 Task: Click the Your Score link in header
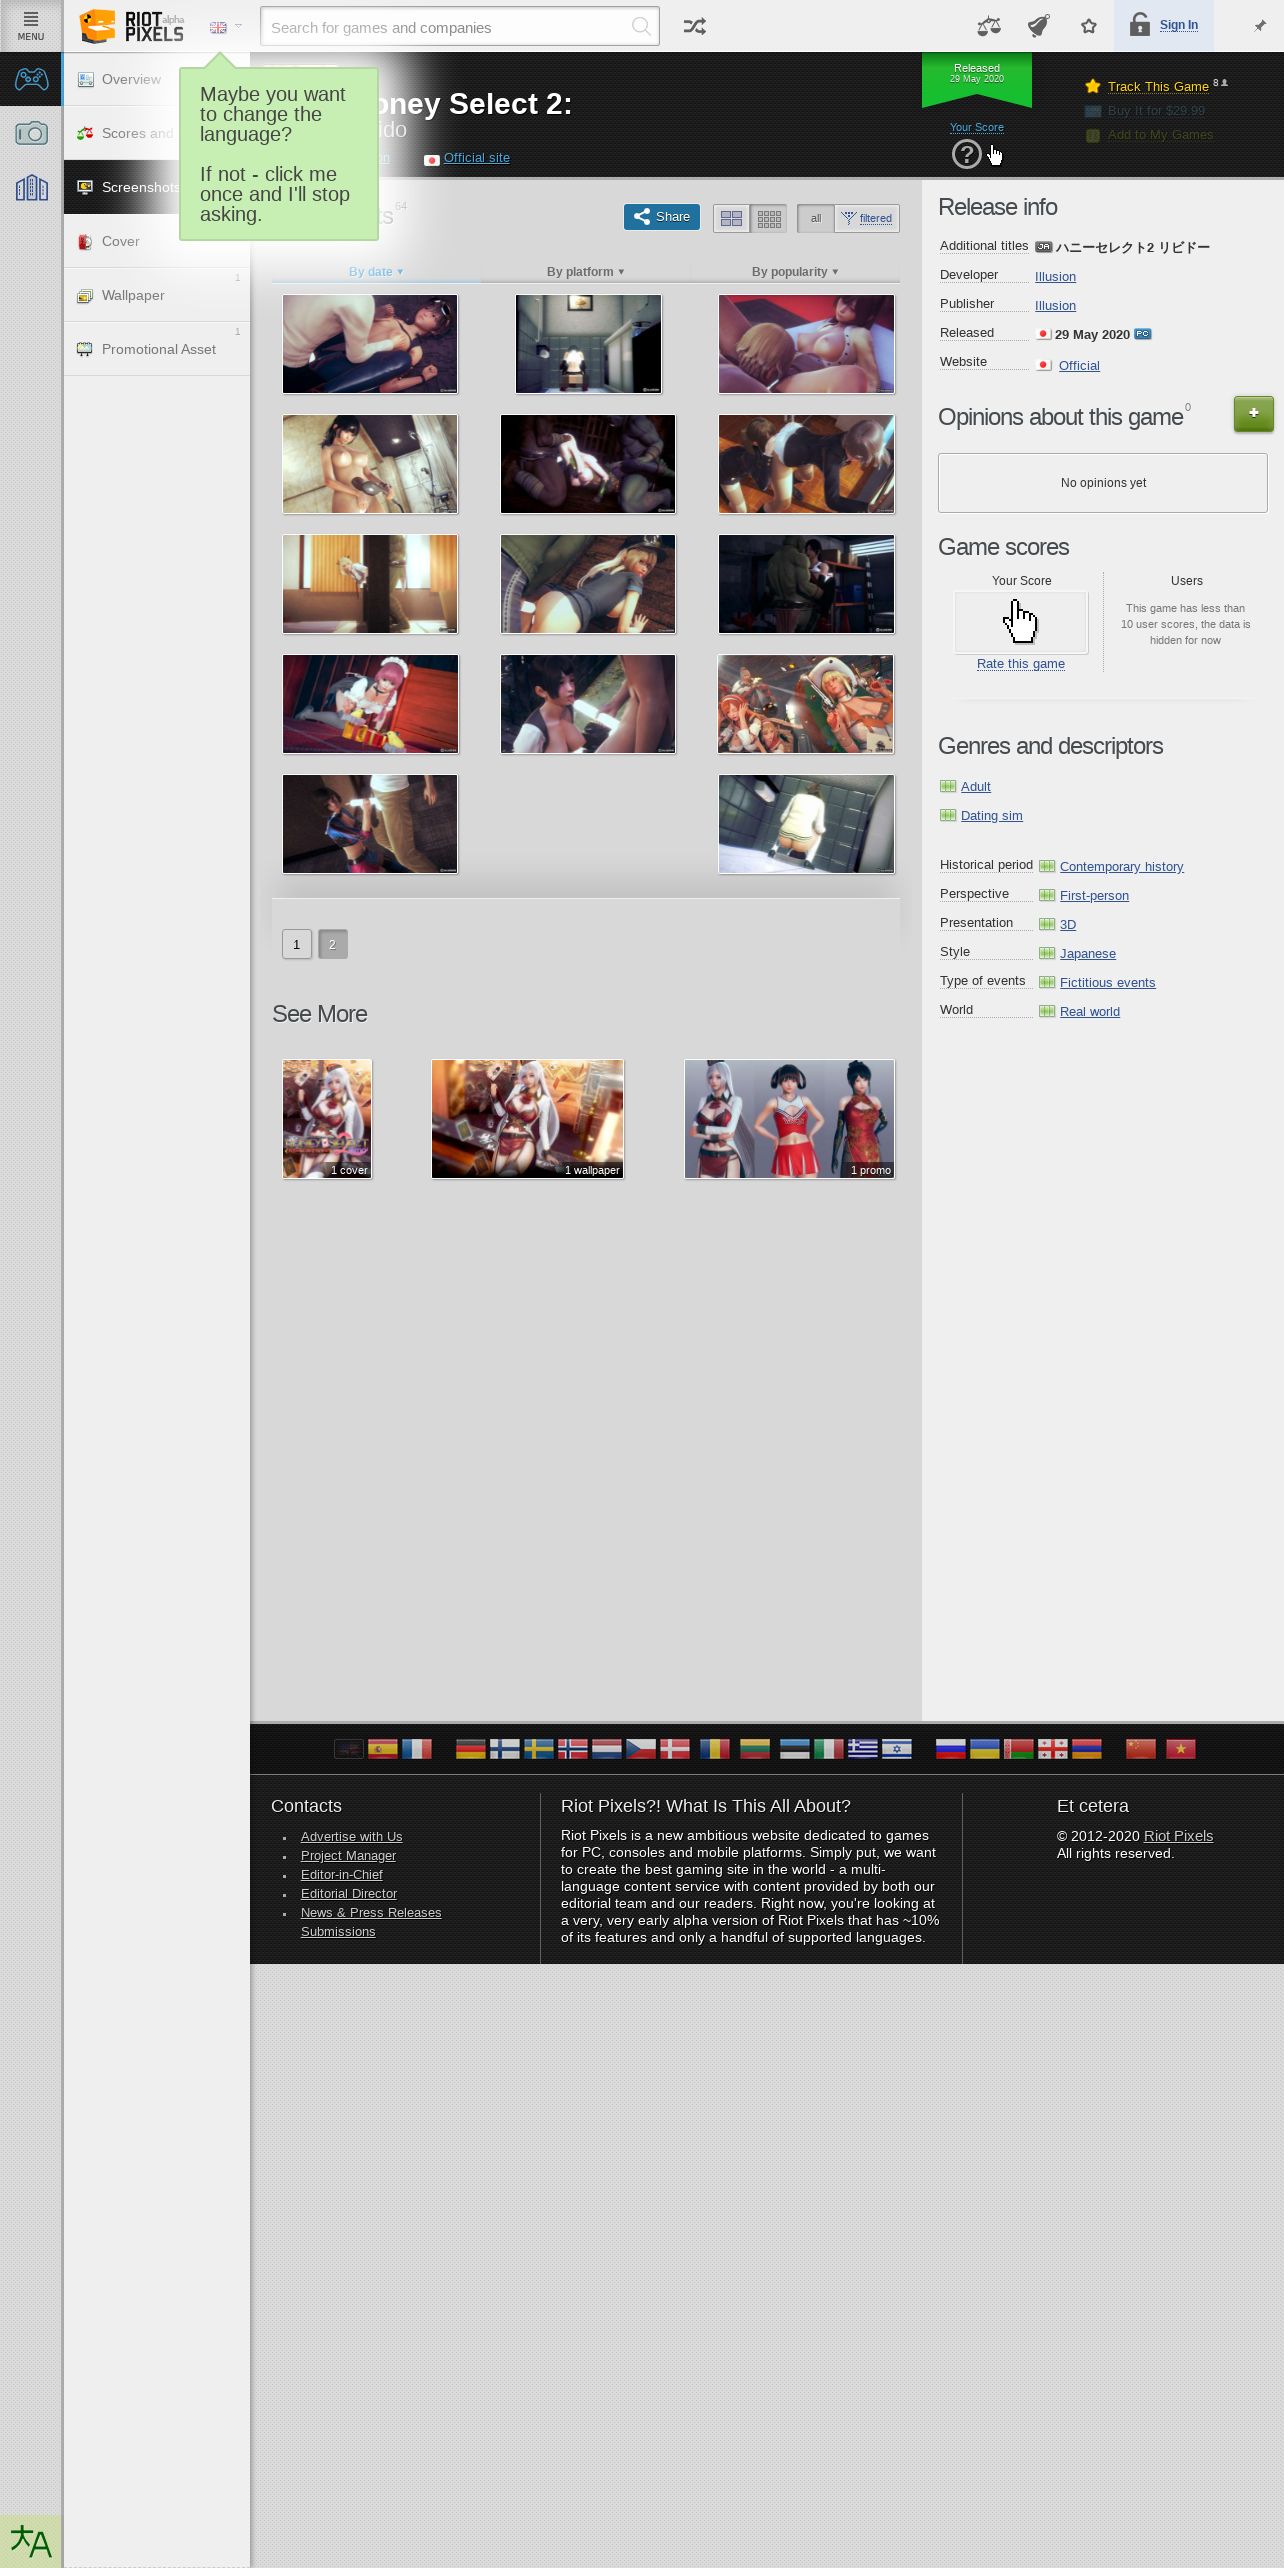coord(976,127)
